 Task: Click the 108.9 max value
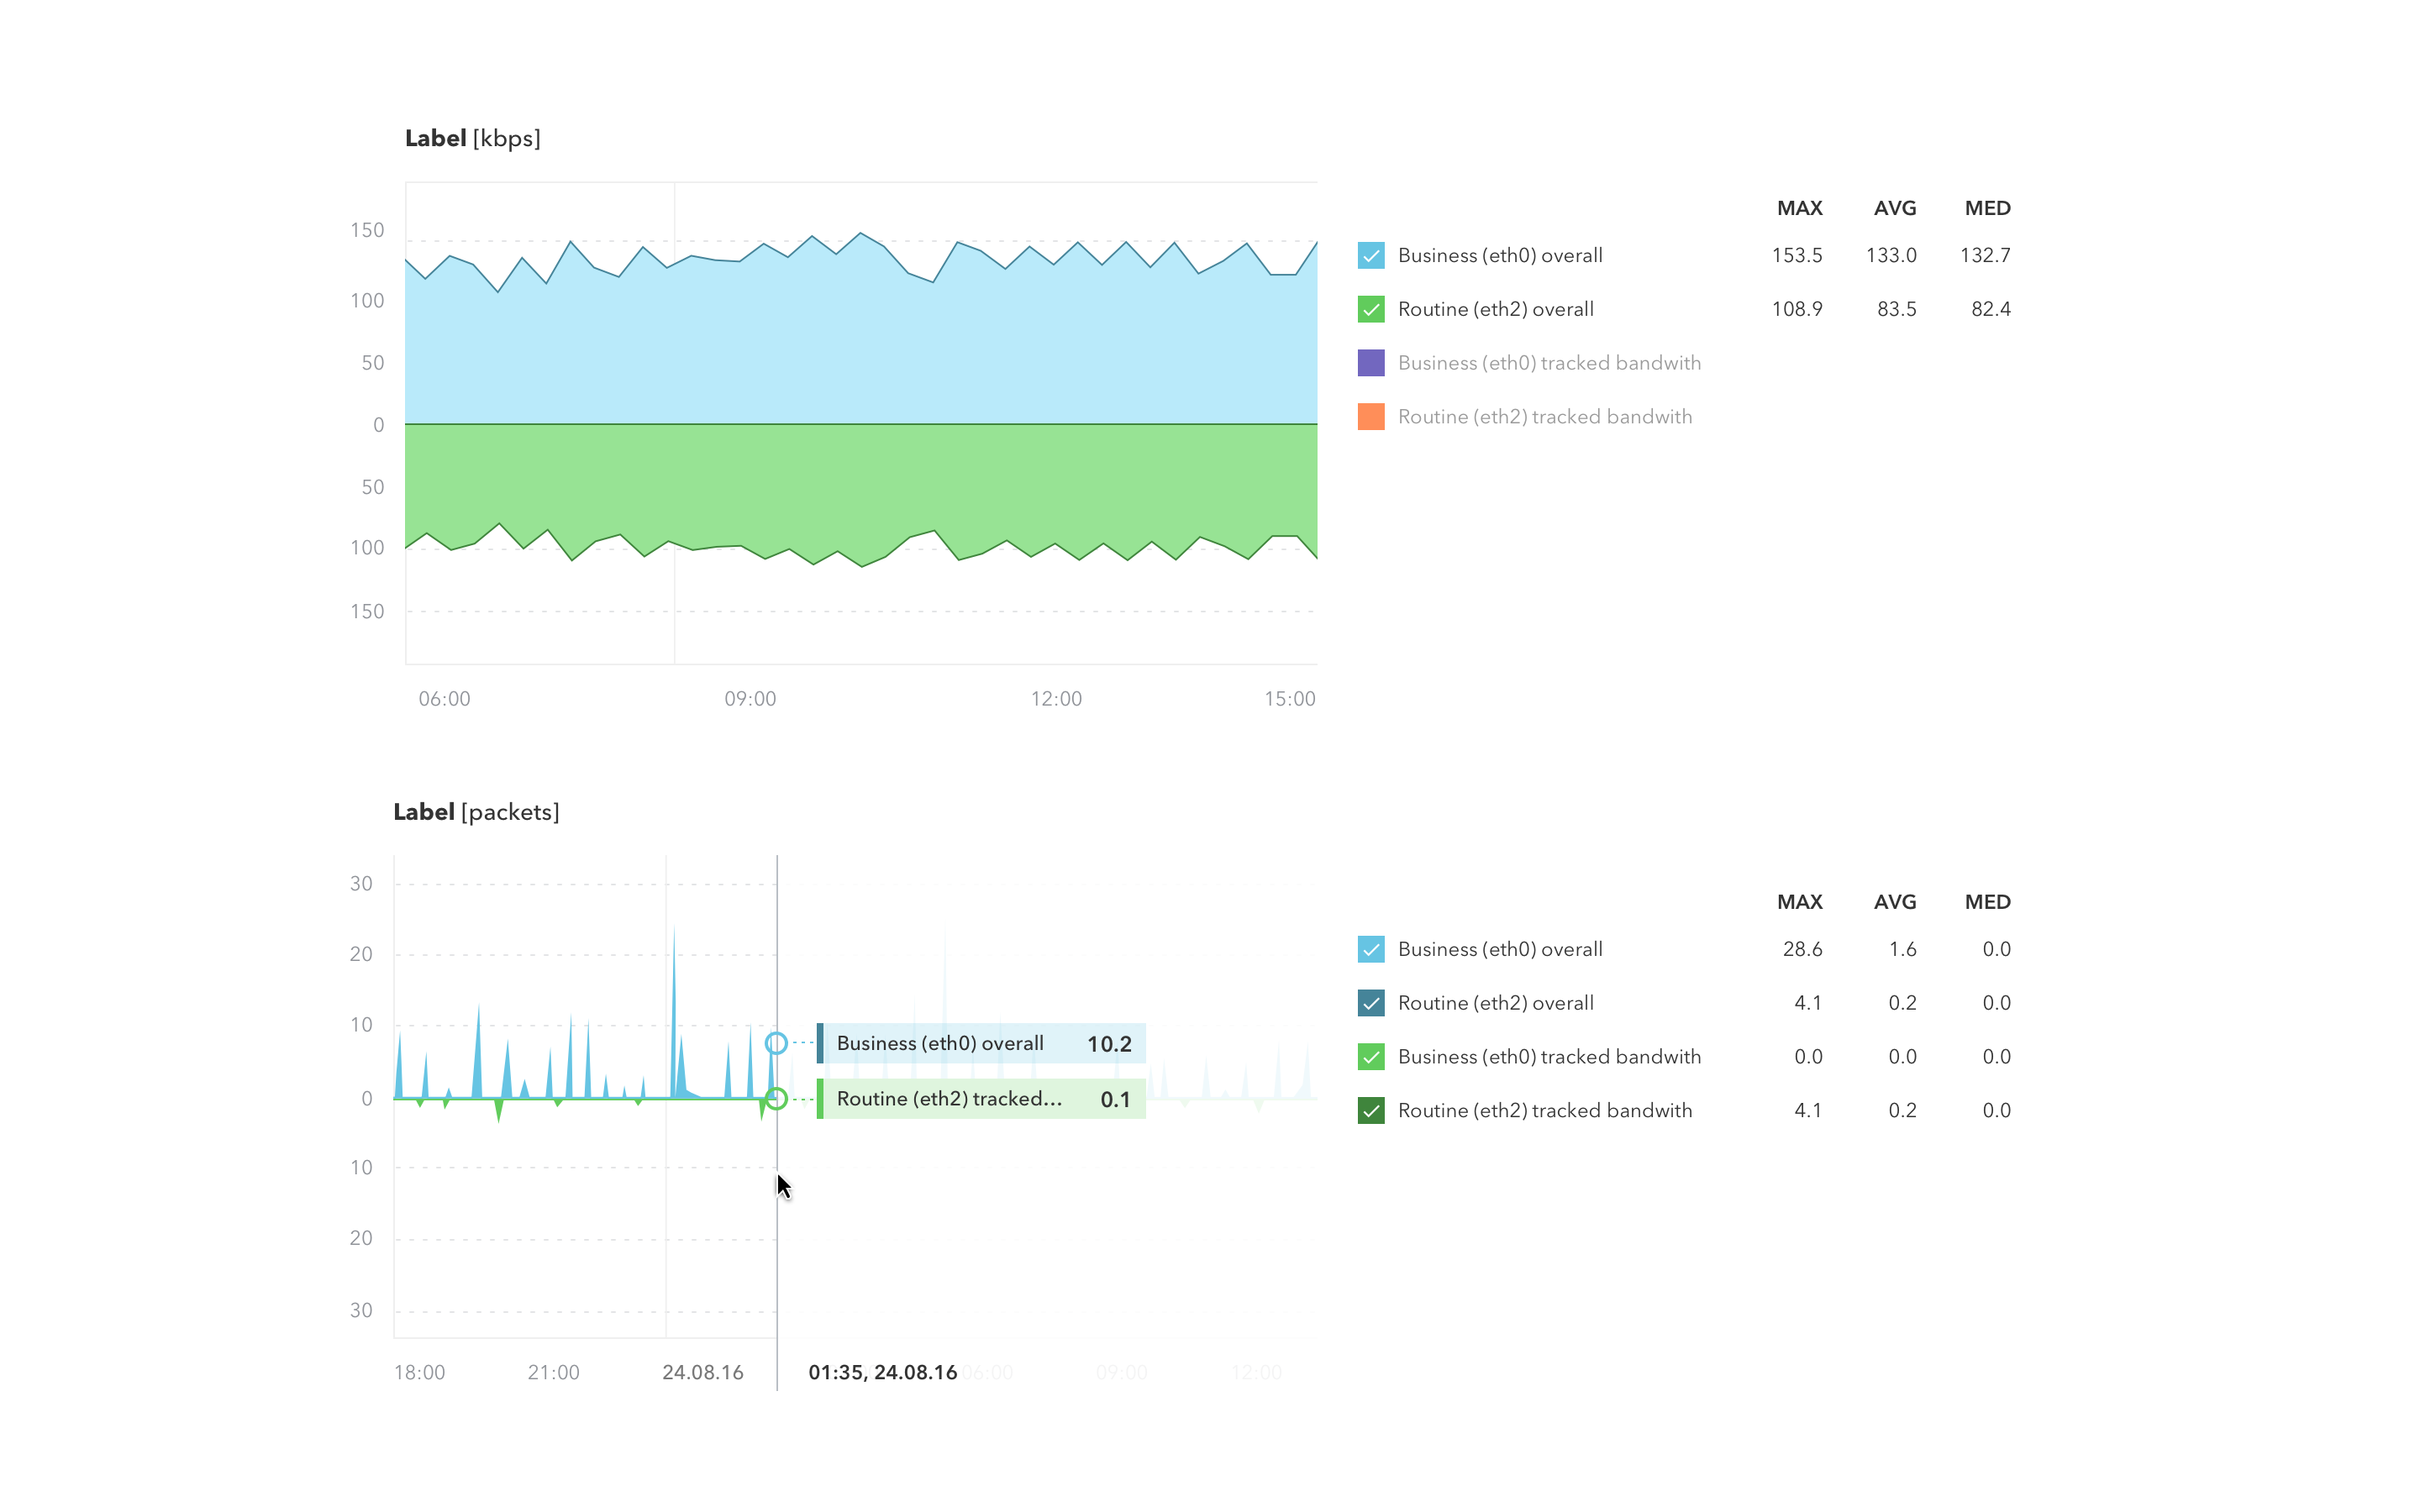click(1797, 309)
